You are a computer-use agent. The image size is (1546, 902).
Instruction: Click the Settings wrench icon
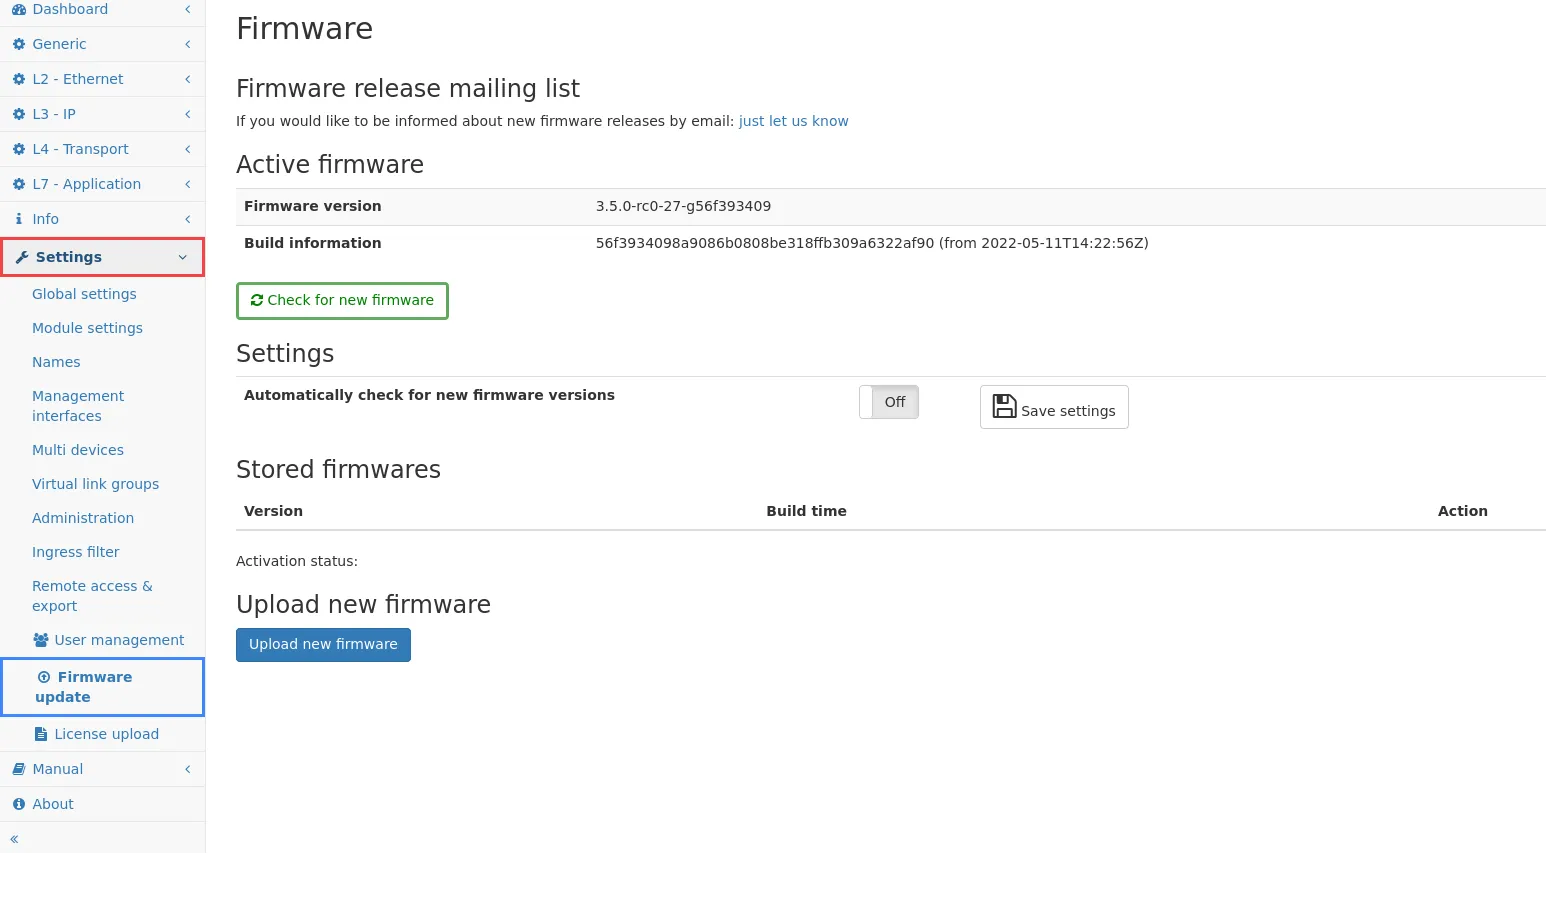coord(22,257)
